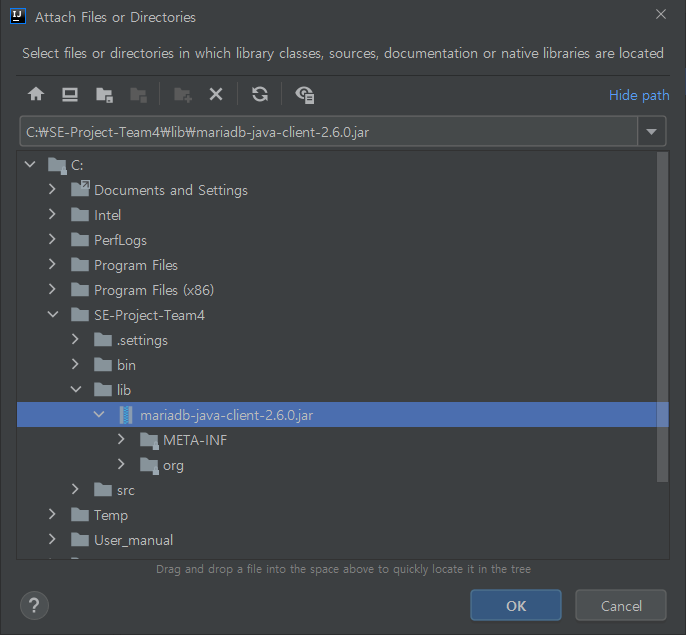This screenshot has height=635, width=686.
Task: Expand the META-INF folder
Action: click(121, 439)
